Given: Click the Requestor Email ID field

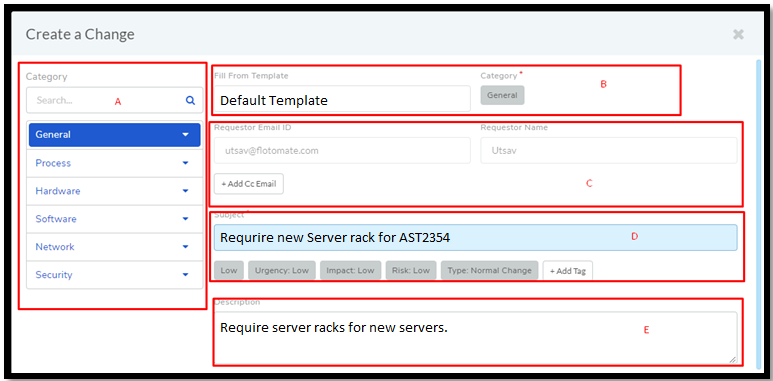Looking at the screenshot, I should [342, 150].
